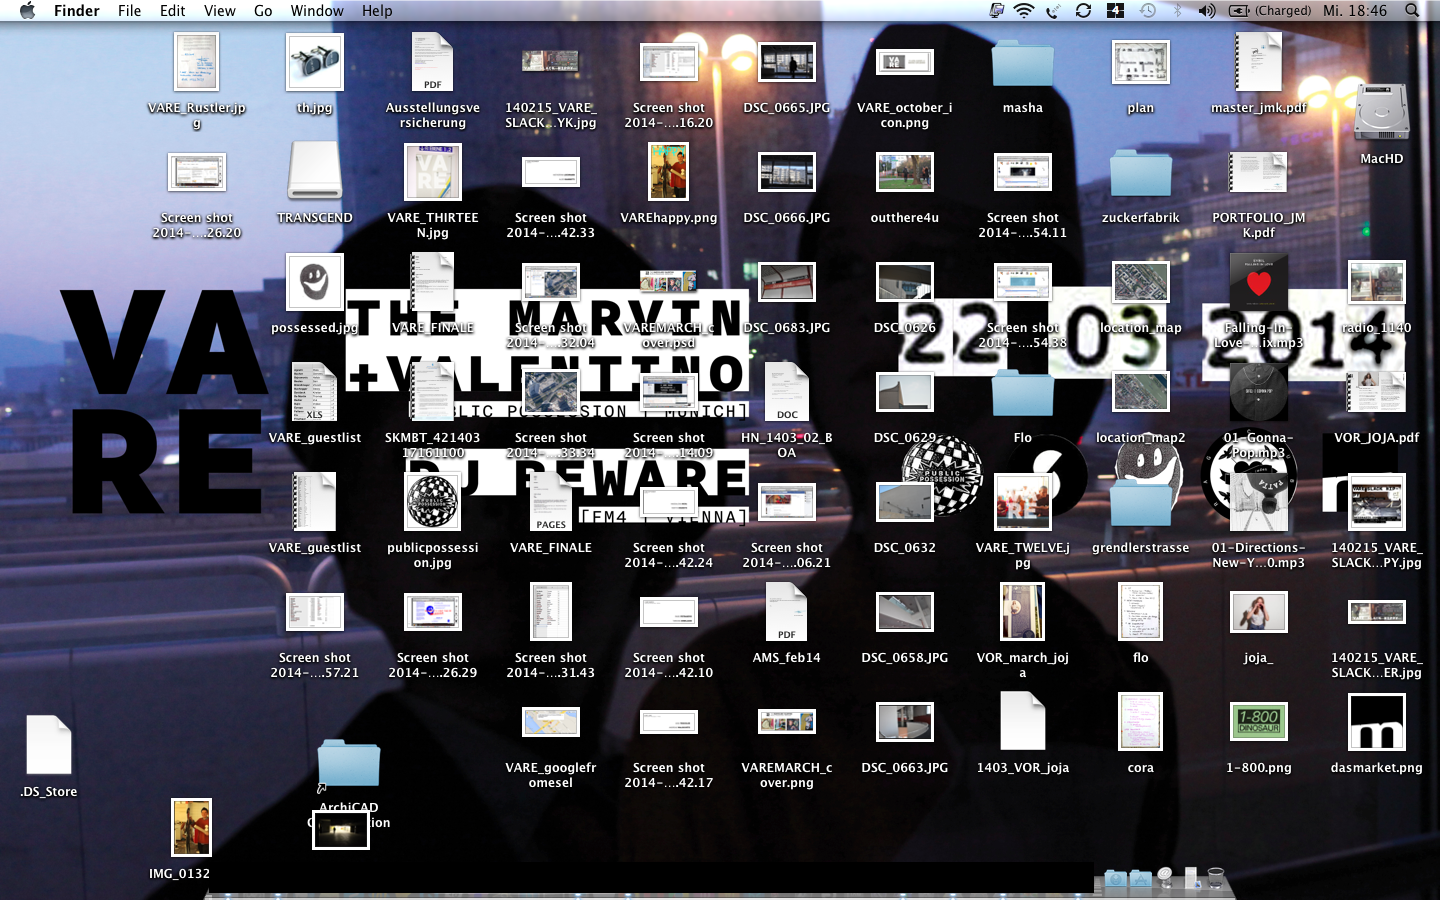The image size is (1440, 900).
Task: Select the dasmarket.png file
Action: pyautogui.click(x=1376, y=722)
